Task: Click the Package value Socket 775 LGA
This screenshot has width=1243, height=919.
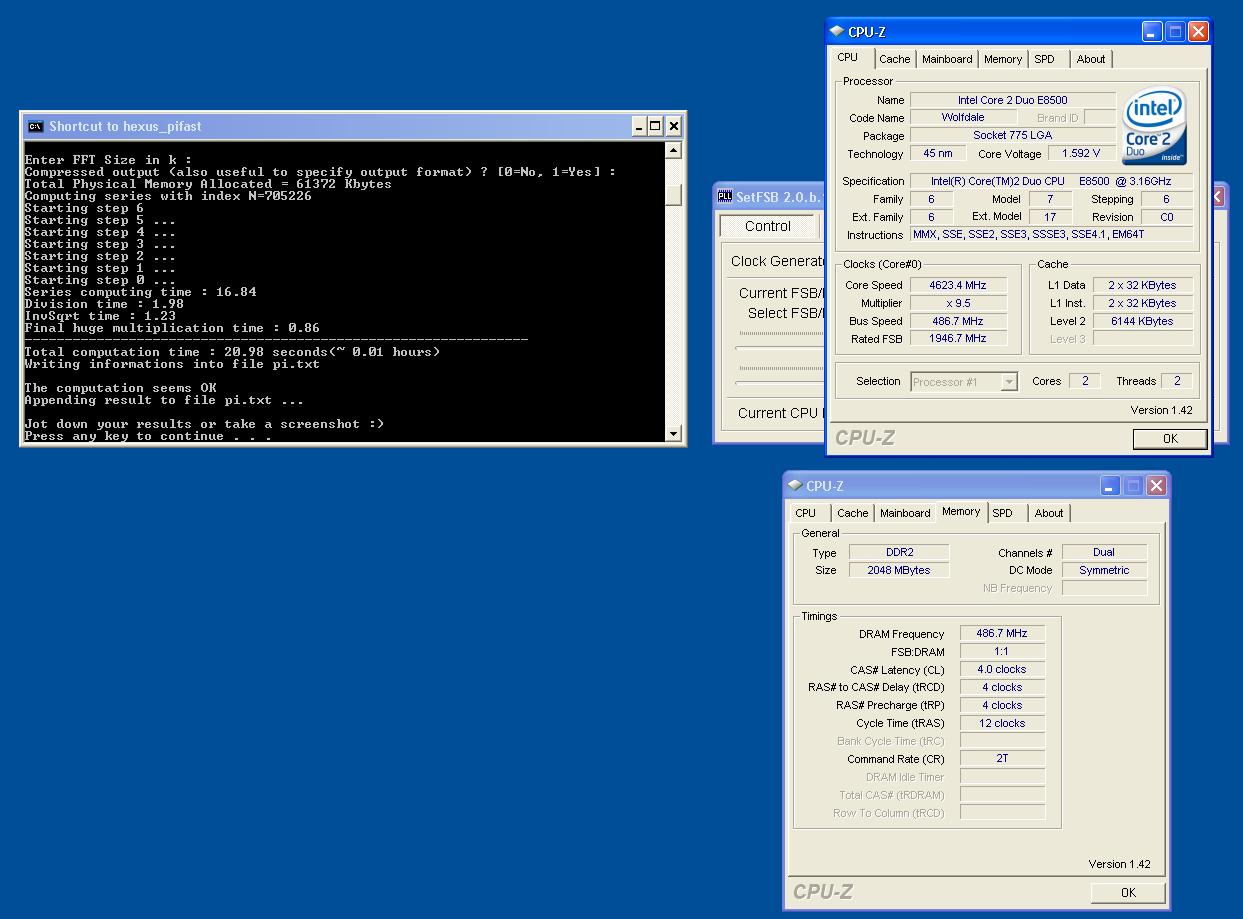Action: coord(1012,135)
